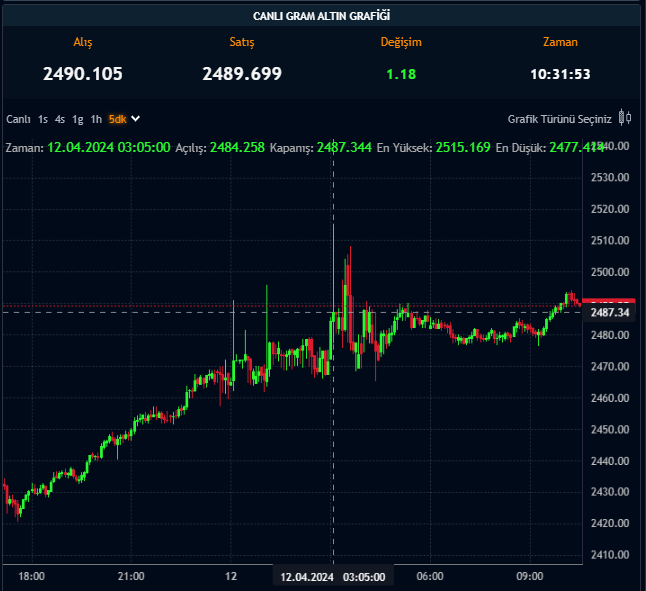Click the Canlı Gram Altın Grafiği title
646x591 pixels.
click(322, 16)
